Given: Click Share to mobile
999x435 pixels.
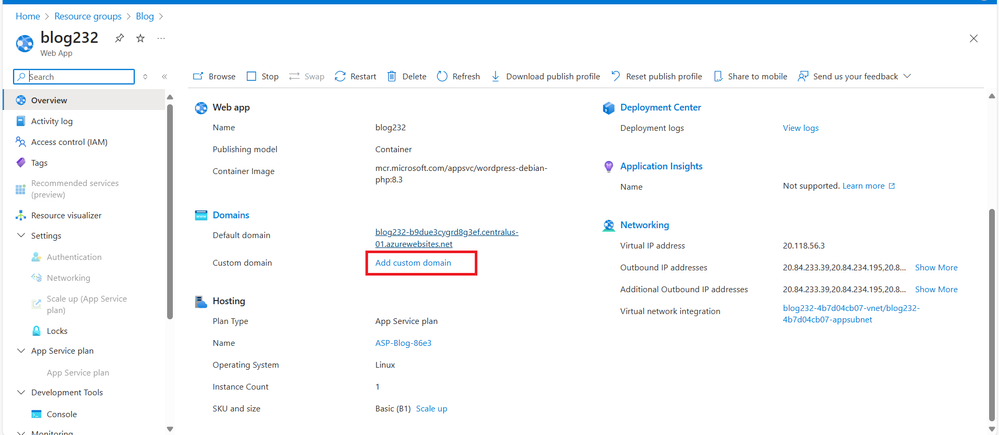Looking at the screenshot, I should 750,76.
